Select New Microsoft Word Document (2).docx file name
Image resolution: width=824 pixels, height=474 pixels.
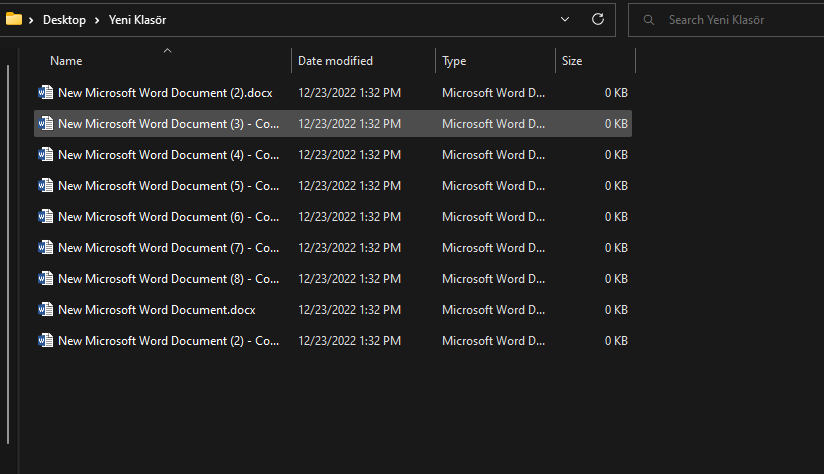pyautogui.click(x=166, y=92)
